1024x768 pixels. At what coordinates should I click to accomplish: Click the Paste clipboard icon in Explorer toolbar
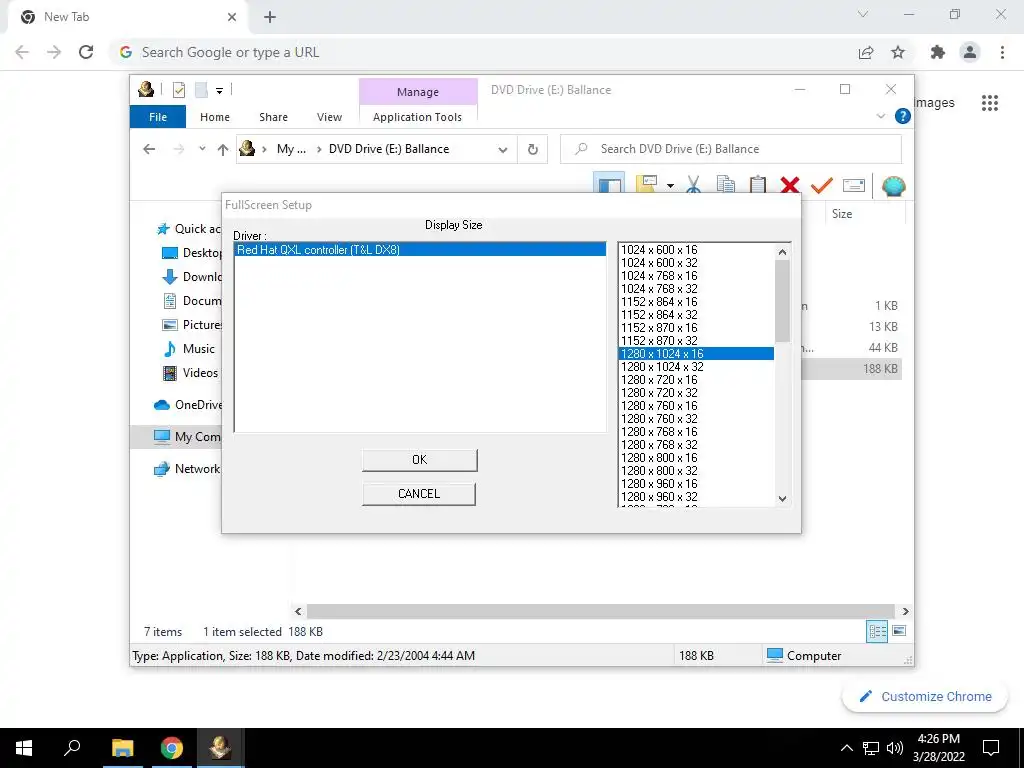pyautogui.click(x=758, y=185)
